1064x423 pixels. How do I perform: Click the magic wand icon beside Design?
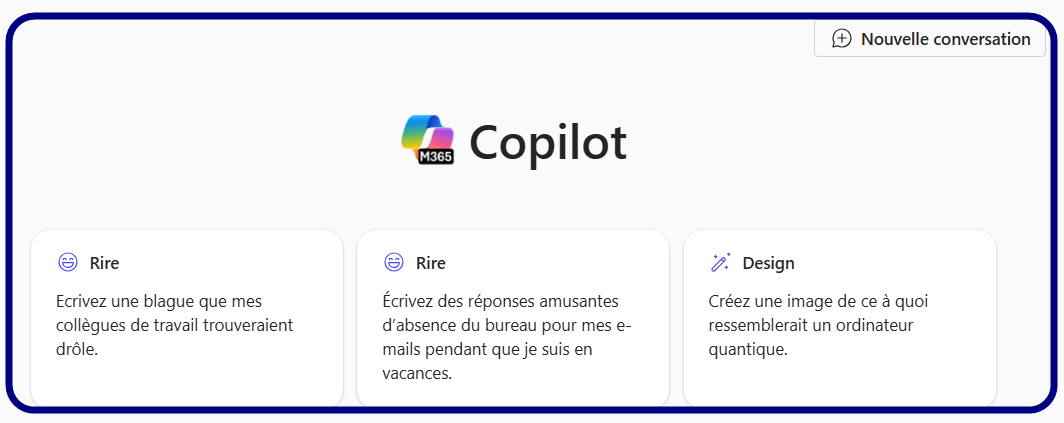tap(720, 262)
